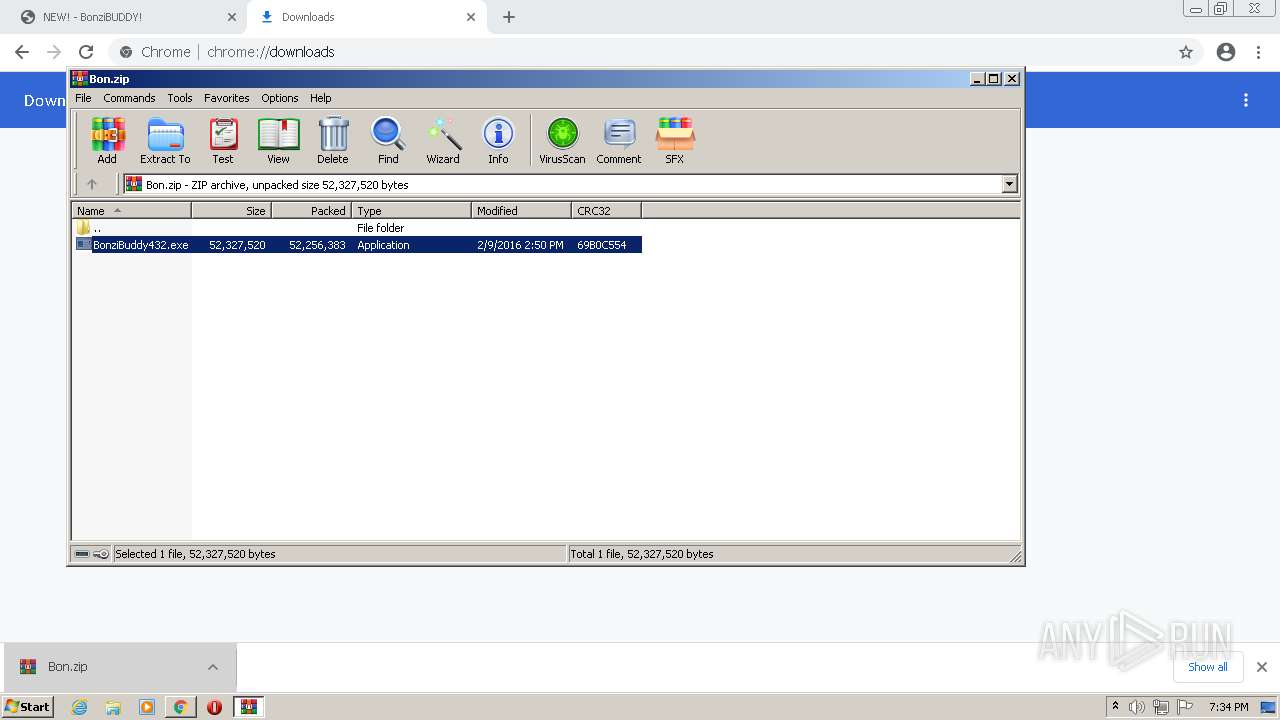
Task: Click the Find toolbar icon
Action: [388, 140]
